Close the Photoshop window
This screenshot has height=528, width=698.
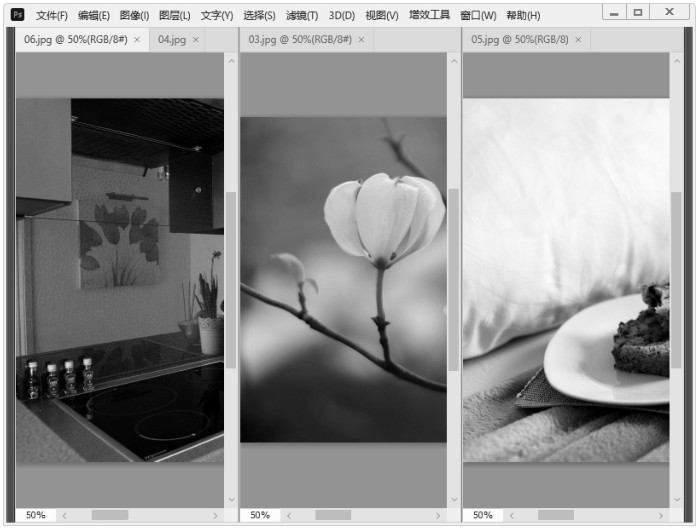tap(669, 12)
